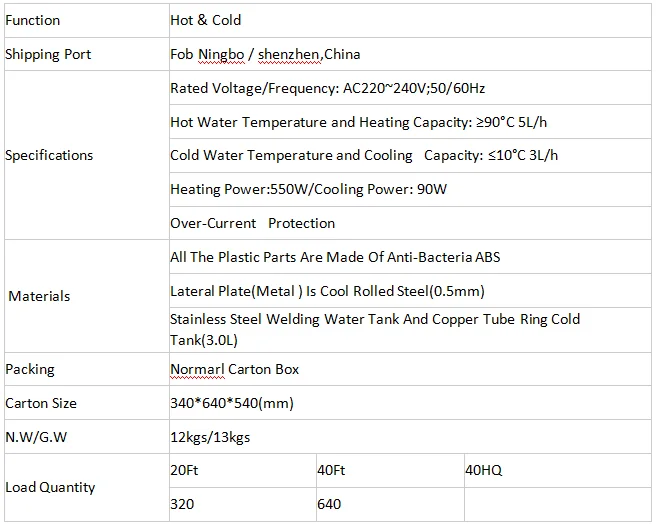Click the Specifications row label

49,155
